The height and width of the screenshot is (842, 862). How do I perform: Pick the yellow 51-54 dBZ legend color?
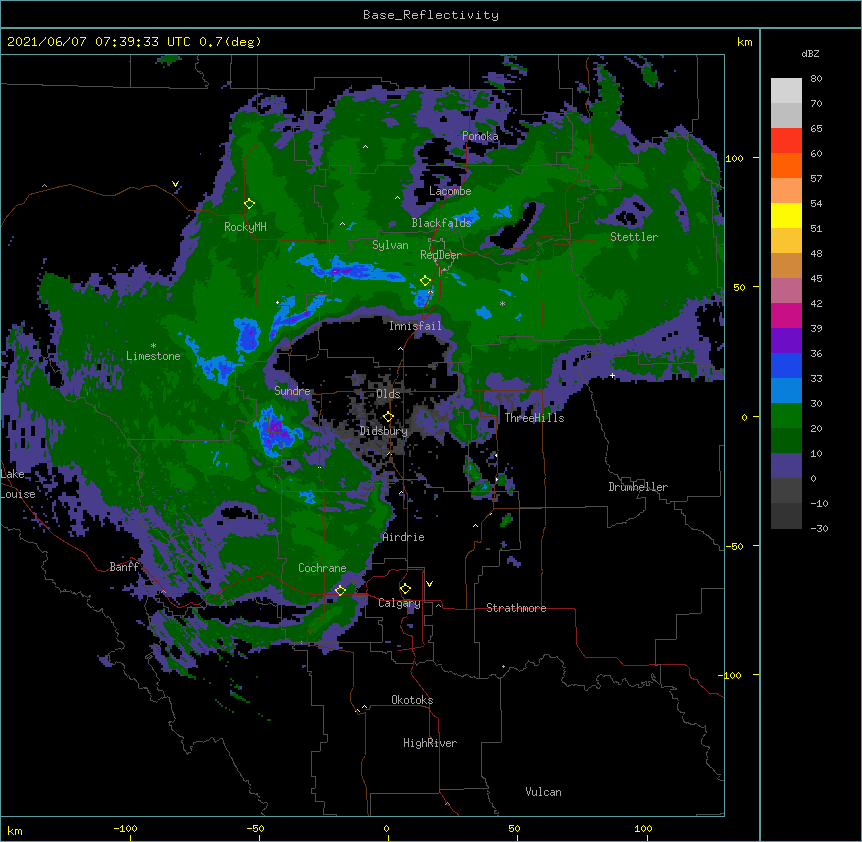[786, 215]
